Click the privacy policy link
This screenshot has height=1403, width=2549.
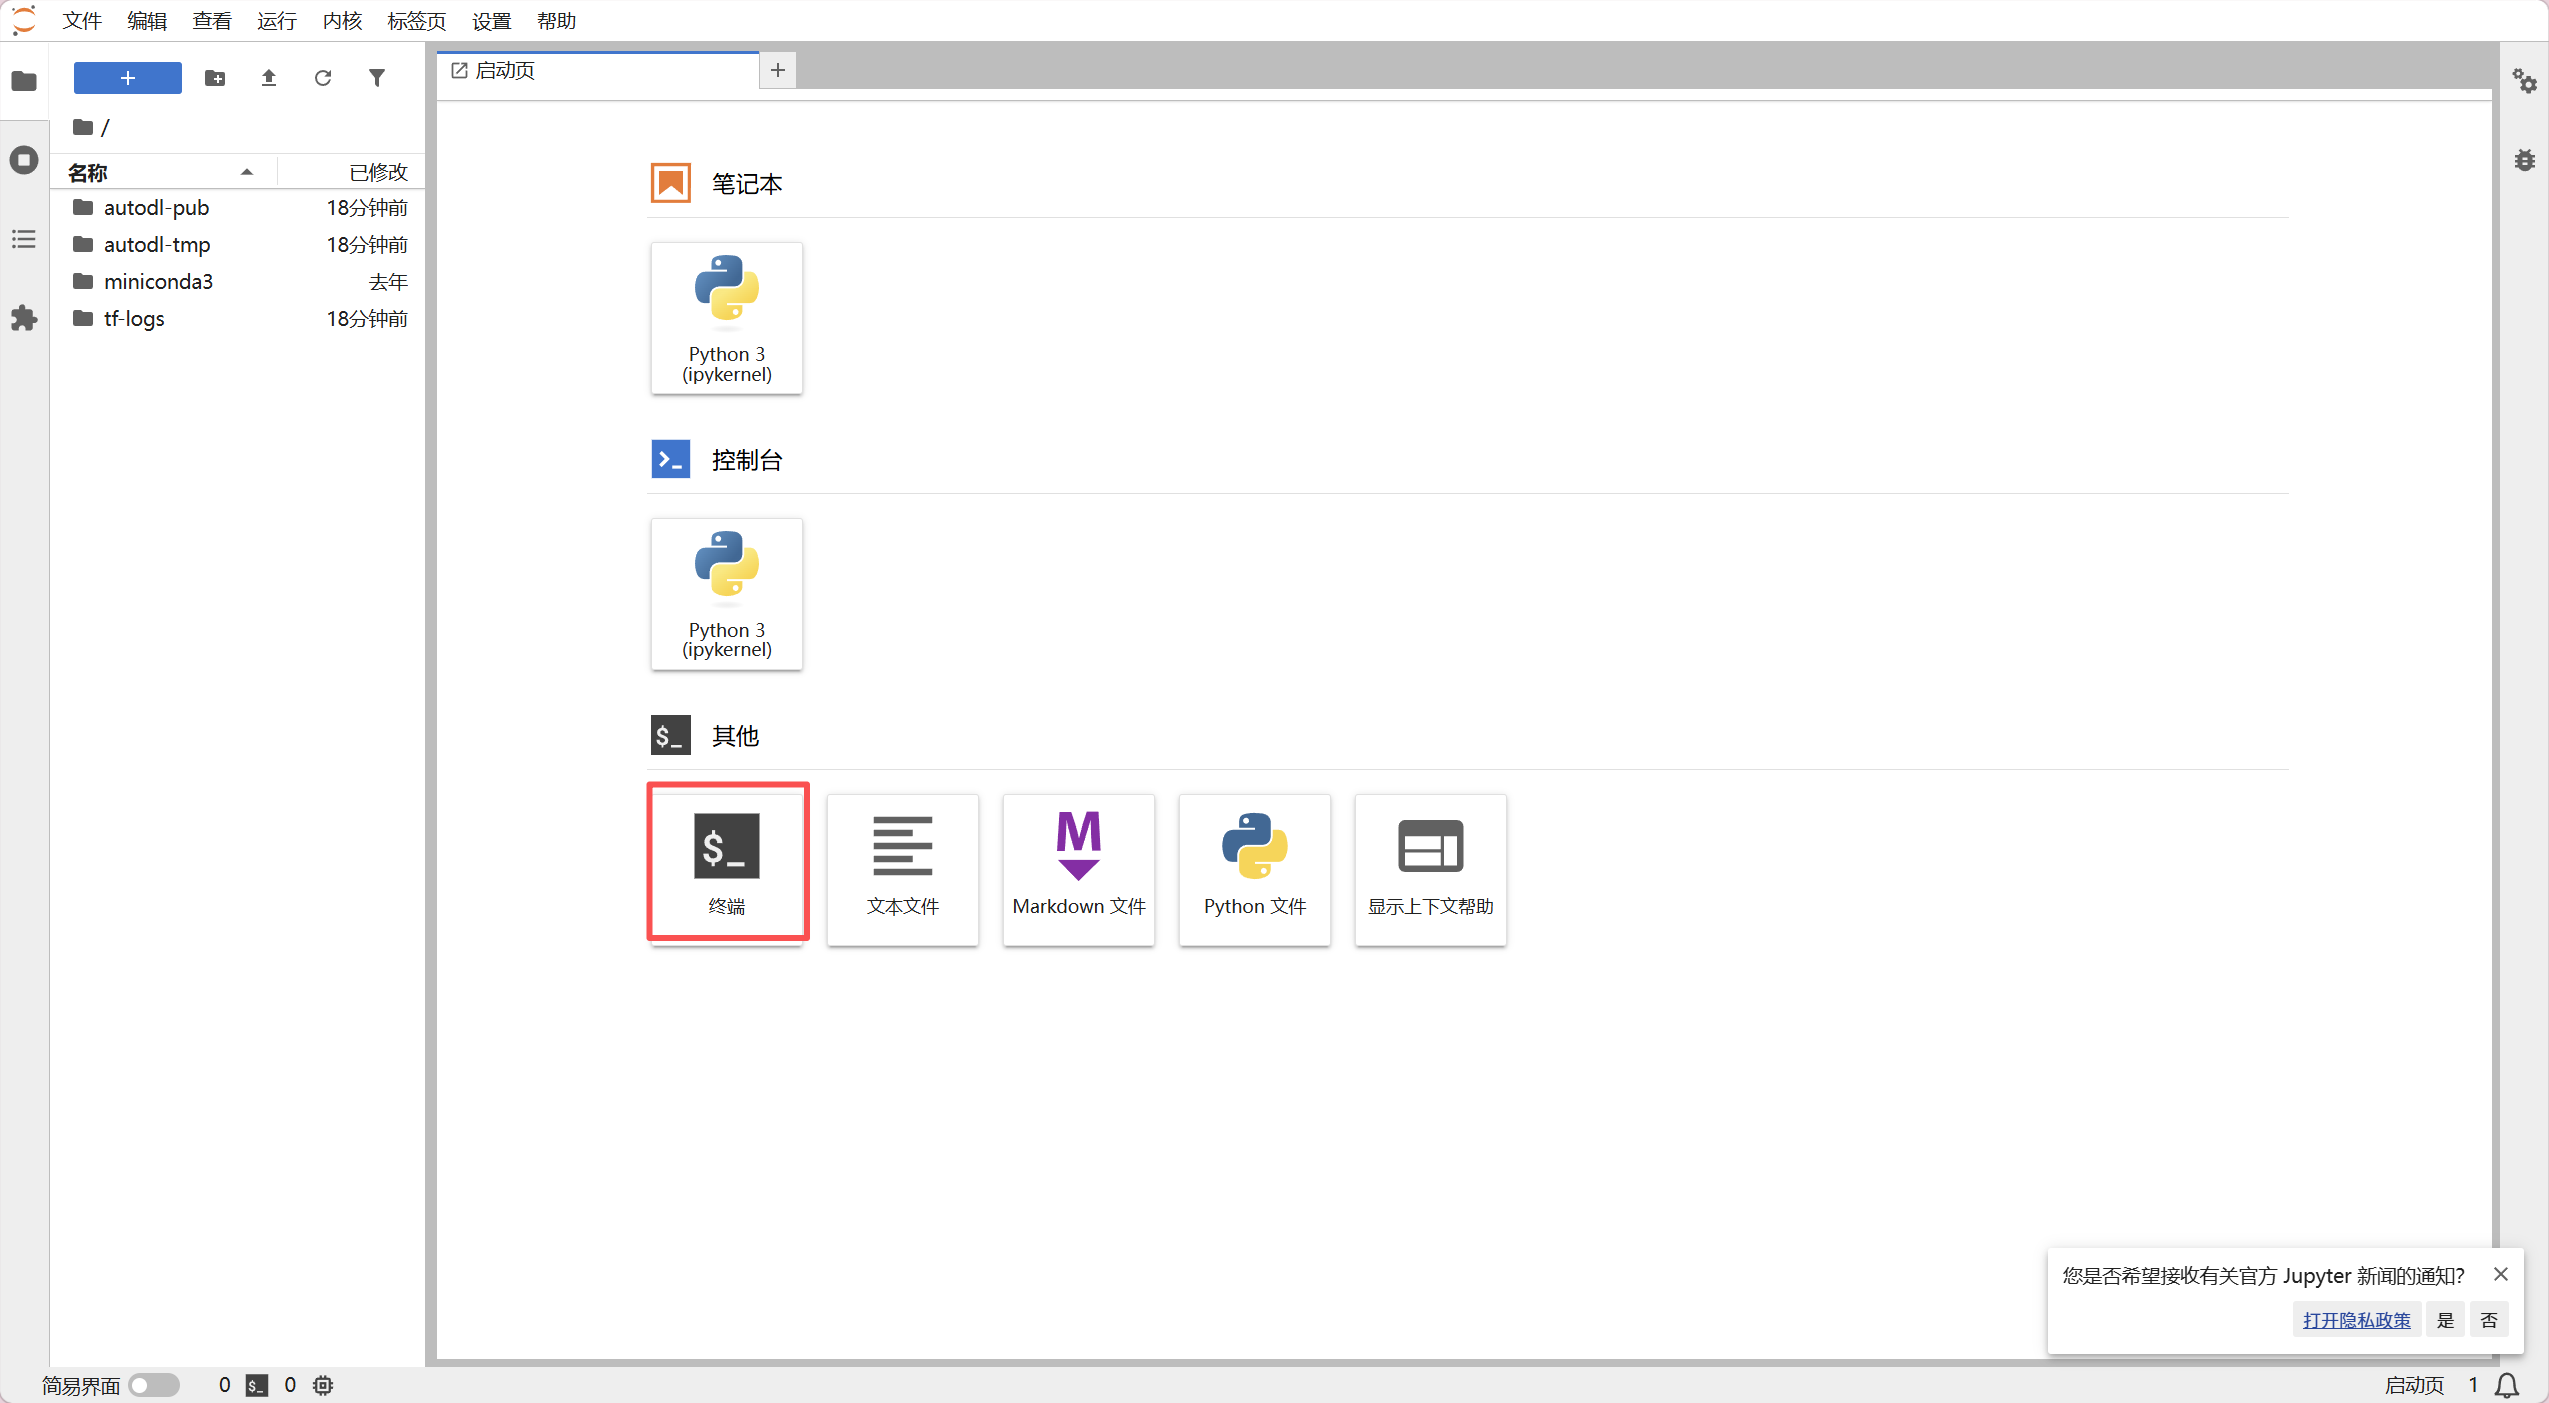coord(2356,1320)
